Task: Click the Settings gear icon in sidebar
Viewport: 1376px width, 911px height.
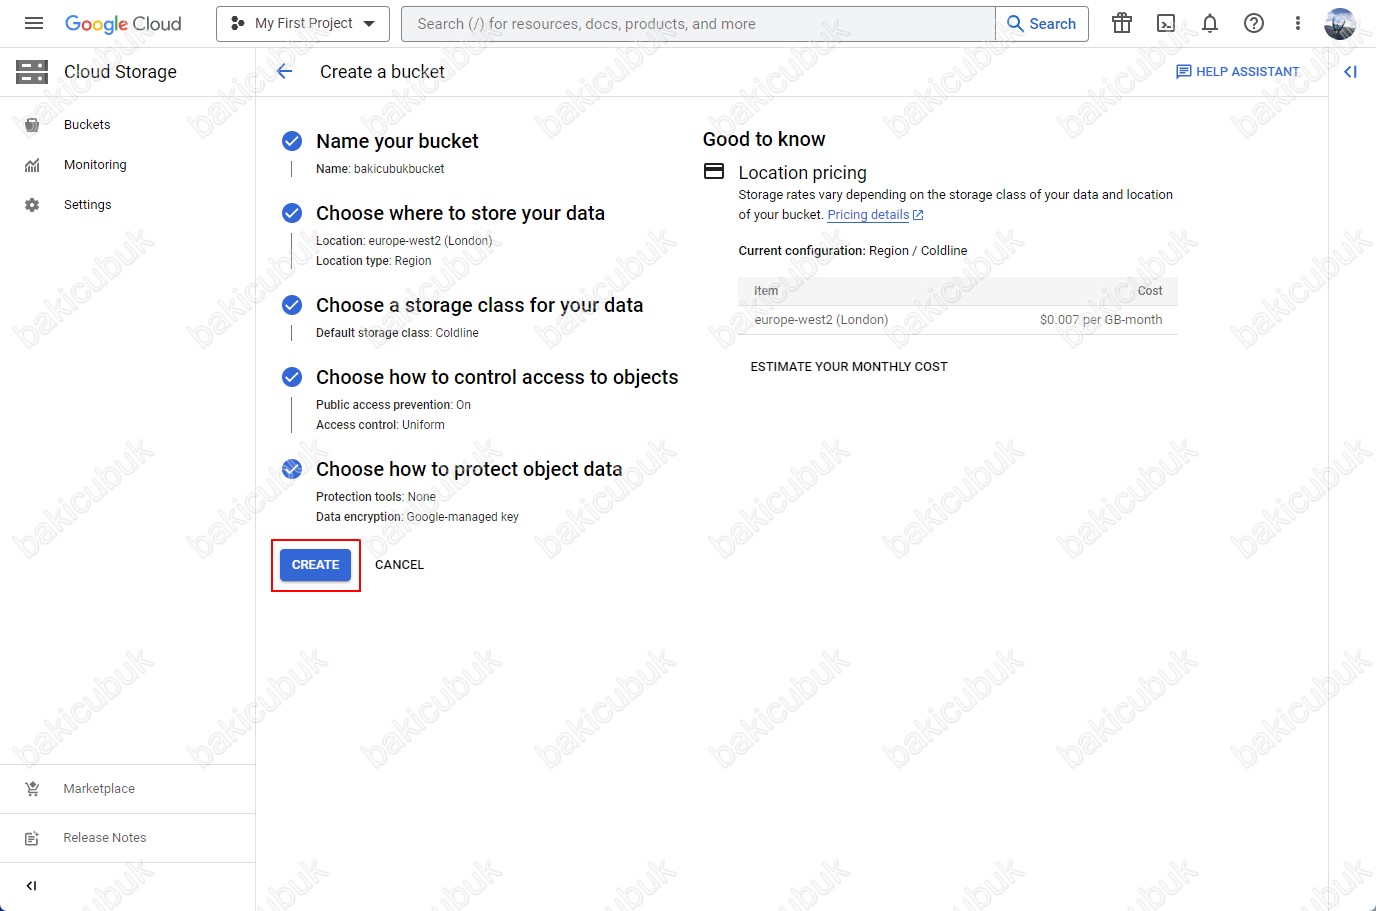Action: [32, 205]
